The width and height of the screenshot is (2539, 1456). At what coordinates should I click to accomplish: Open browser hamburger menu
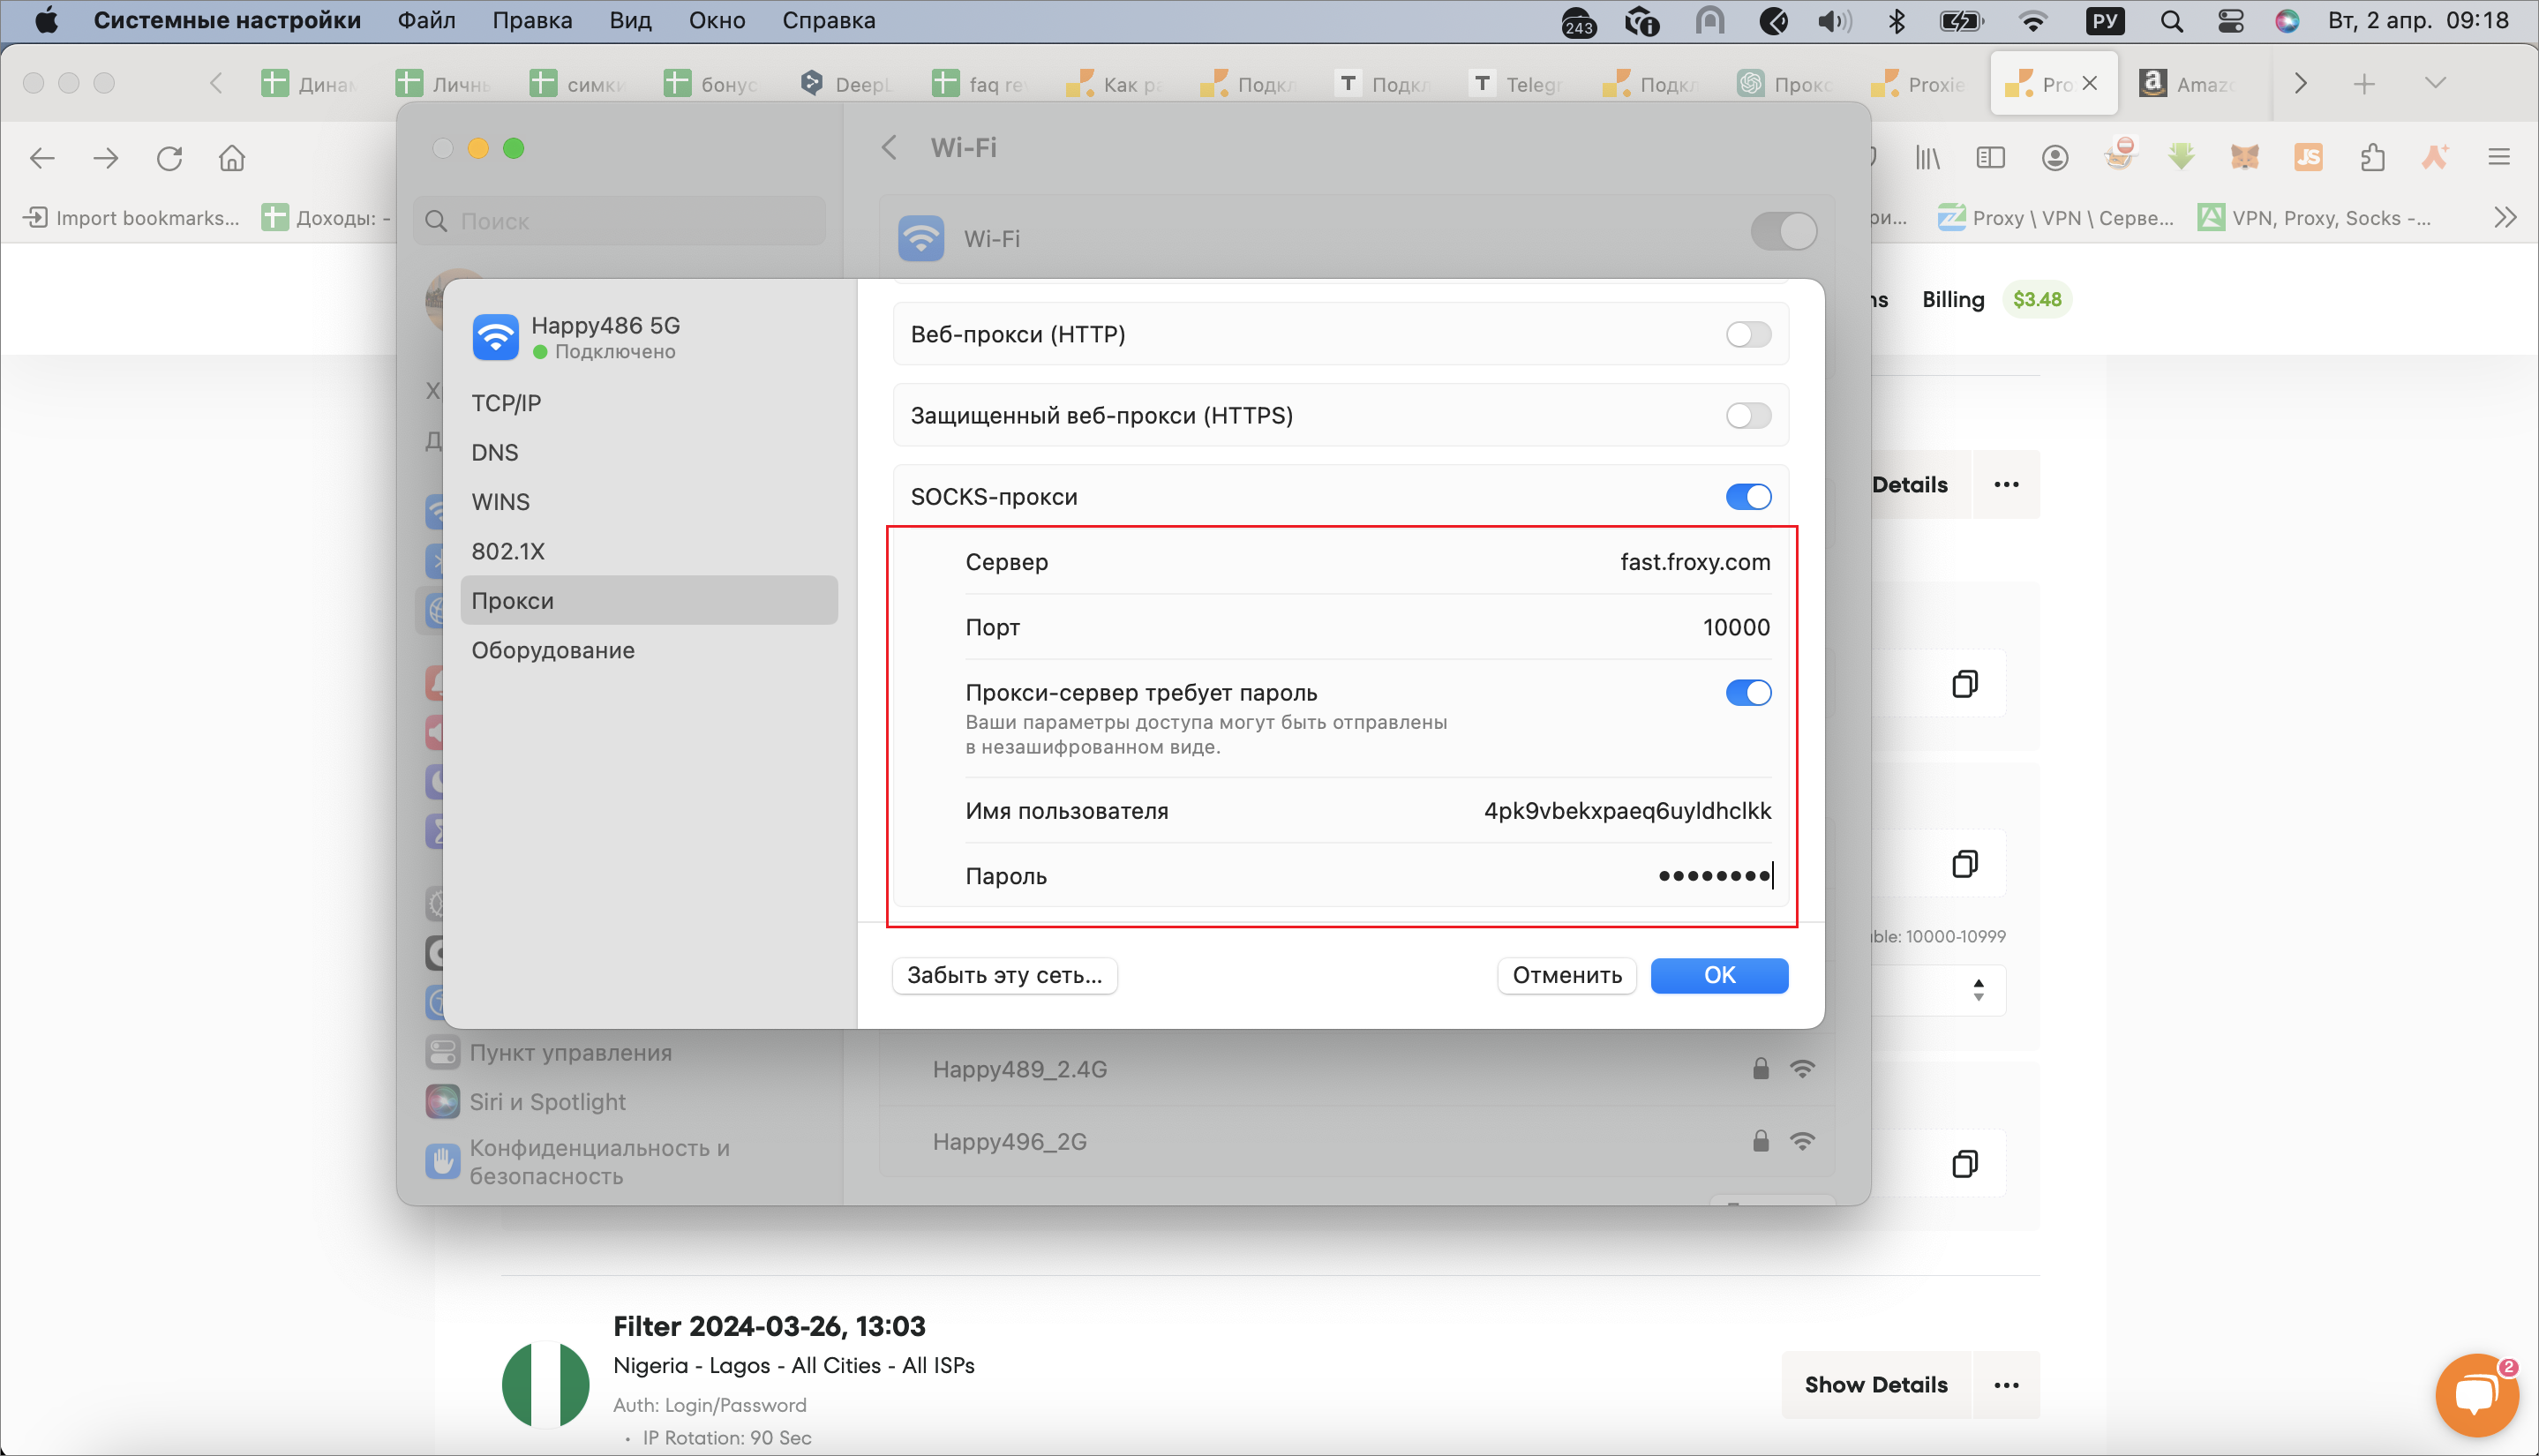[2499, 157]
